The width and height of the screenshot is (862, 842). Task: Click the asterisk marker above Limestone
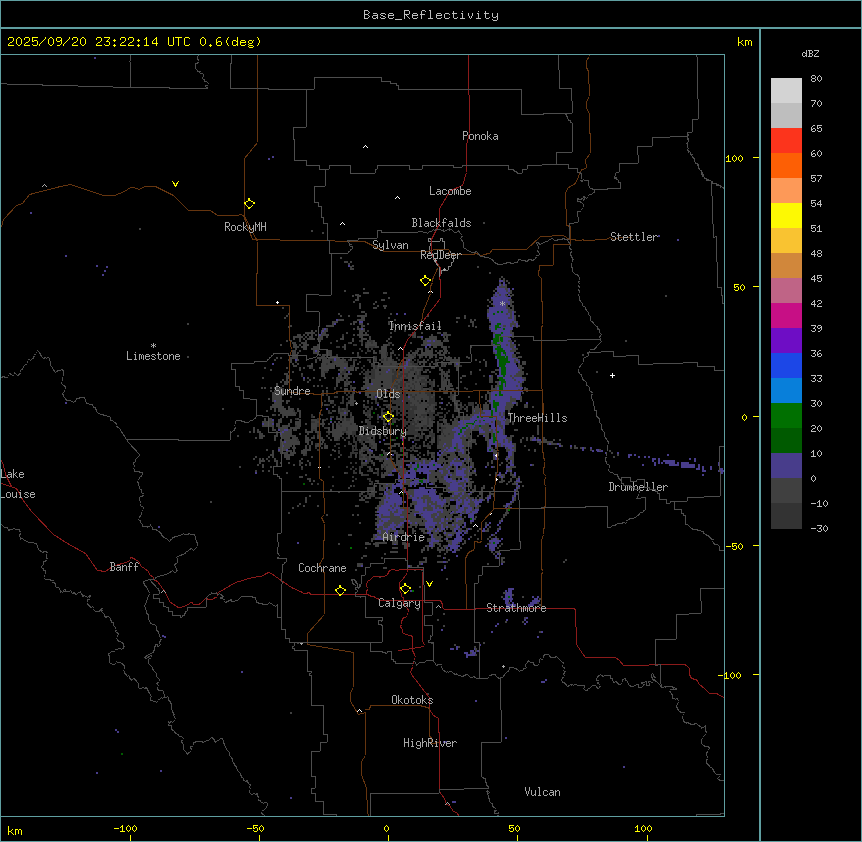[153, 345]
